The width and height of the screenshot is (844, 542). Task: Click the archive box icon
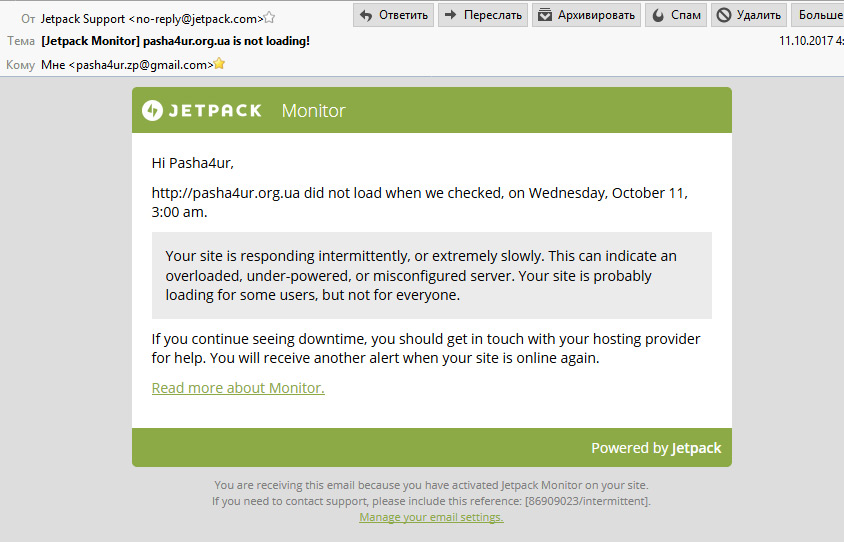pos(545,15)
